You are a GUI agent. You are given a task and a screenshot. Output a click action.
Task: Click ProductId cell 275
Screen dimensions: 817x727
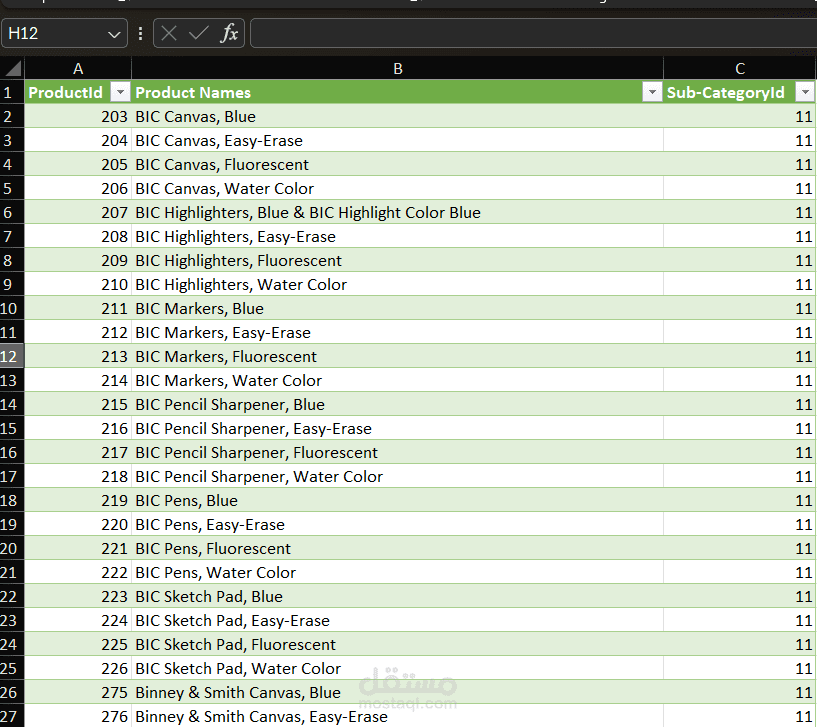78,692
